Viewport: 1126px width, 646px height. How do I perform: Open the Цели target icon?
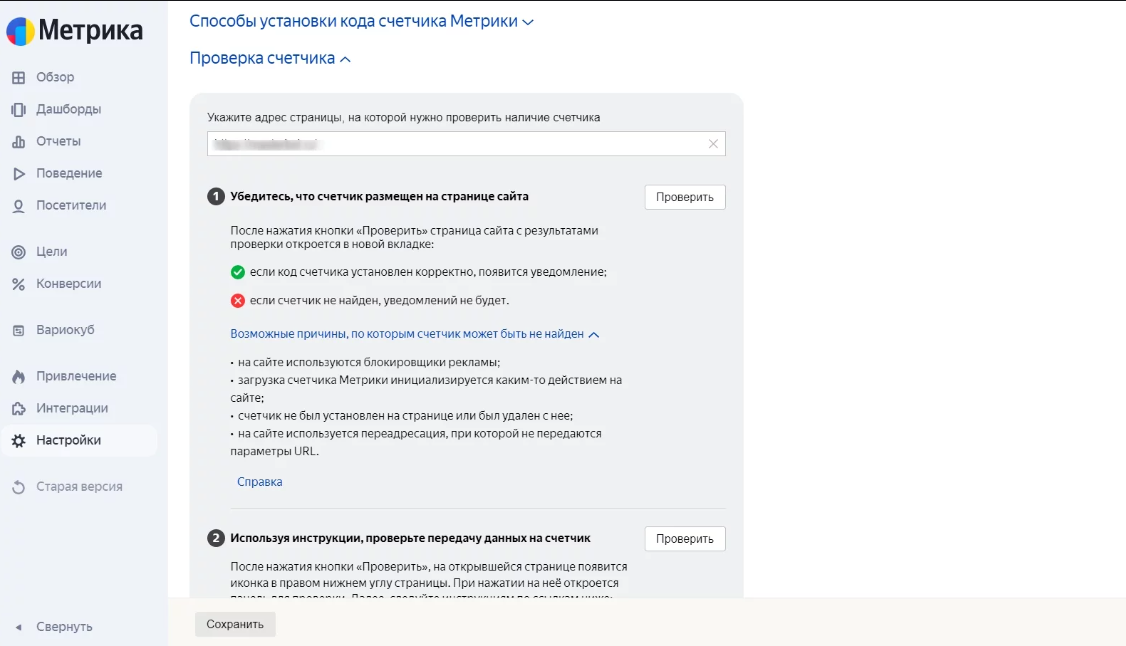pos(18,252)
